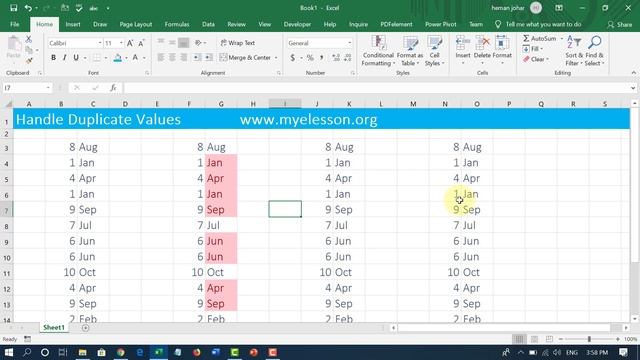
Task: Apply Format Painter brush
Action: (x=29, y=60)
